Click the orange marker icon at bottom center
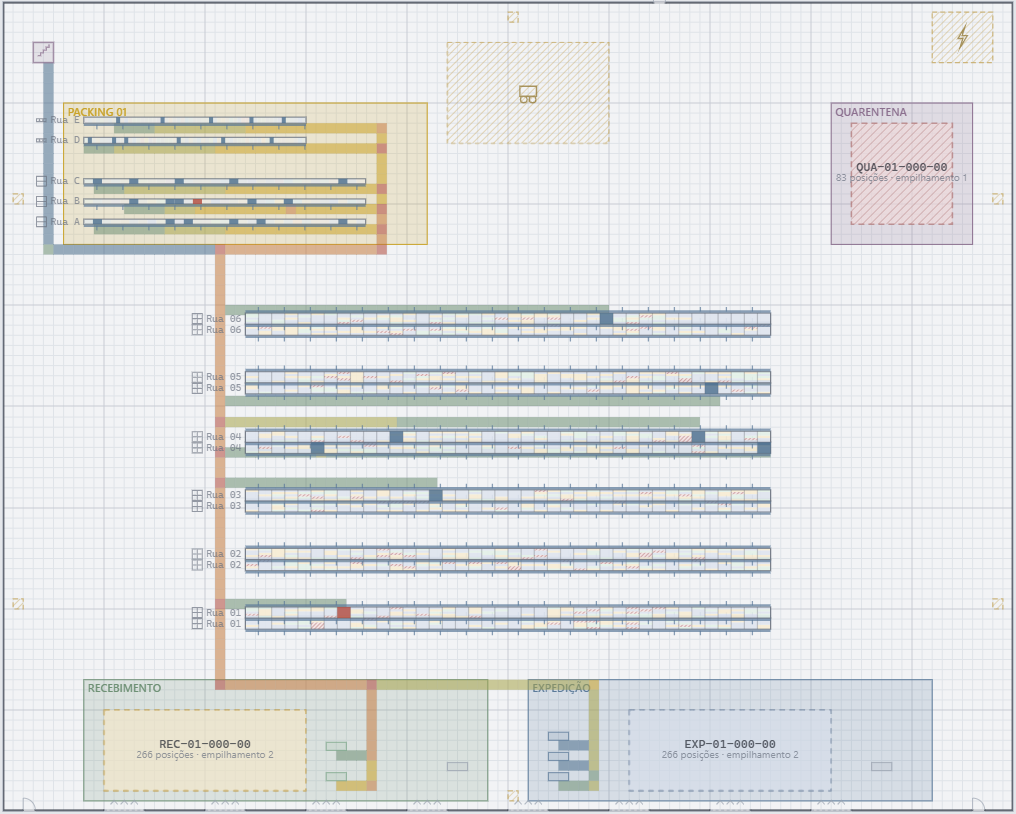The height and width of the screenshot is (814, 1016). (513, 795)
